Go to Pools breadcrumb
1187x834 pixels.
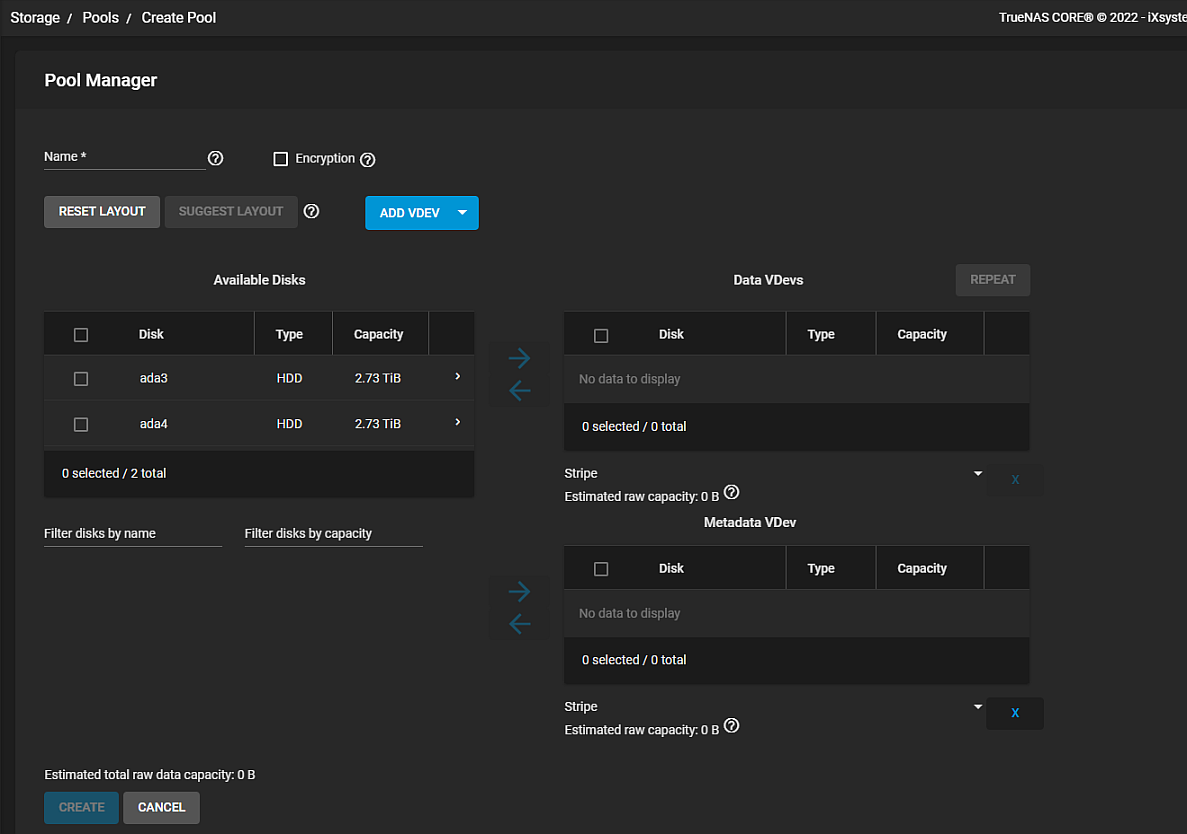(x=101, y=17)
